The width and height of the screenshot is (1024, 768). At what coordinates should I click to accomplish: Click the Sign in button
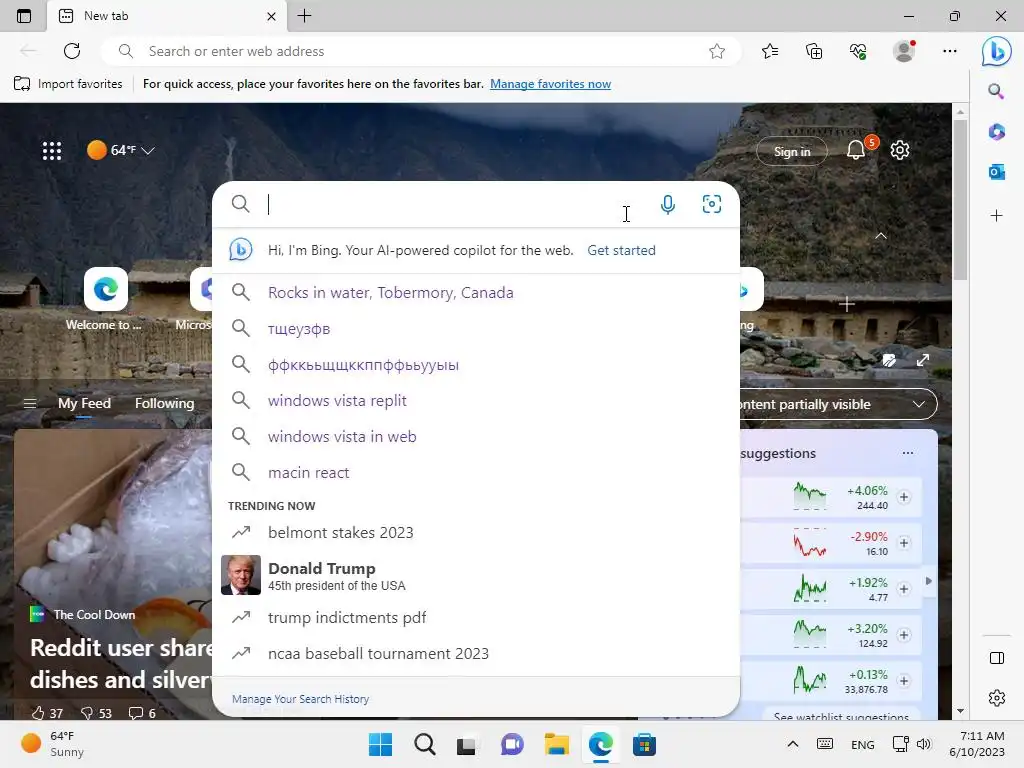(792, 152)
